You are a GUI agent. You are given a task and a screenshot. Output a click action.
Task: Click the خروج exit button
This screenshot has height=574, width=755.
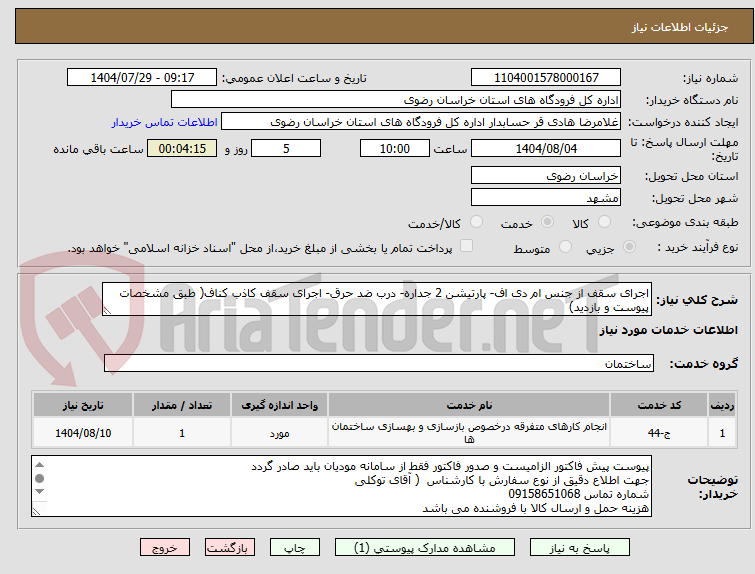pyautogui.click(x=165, y=548)
